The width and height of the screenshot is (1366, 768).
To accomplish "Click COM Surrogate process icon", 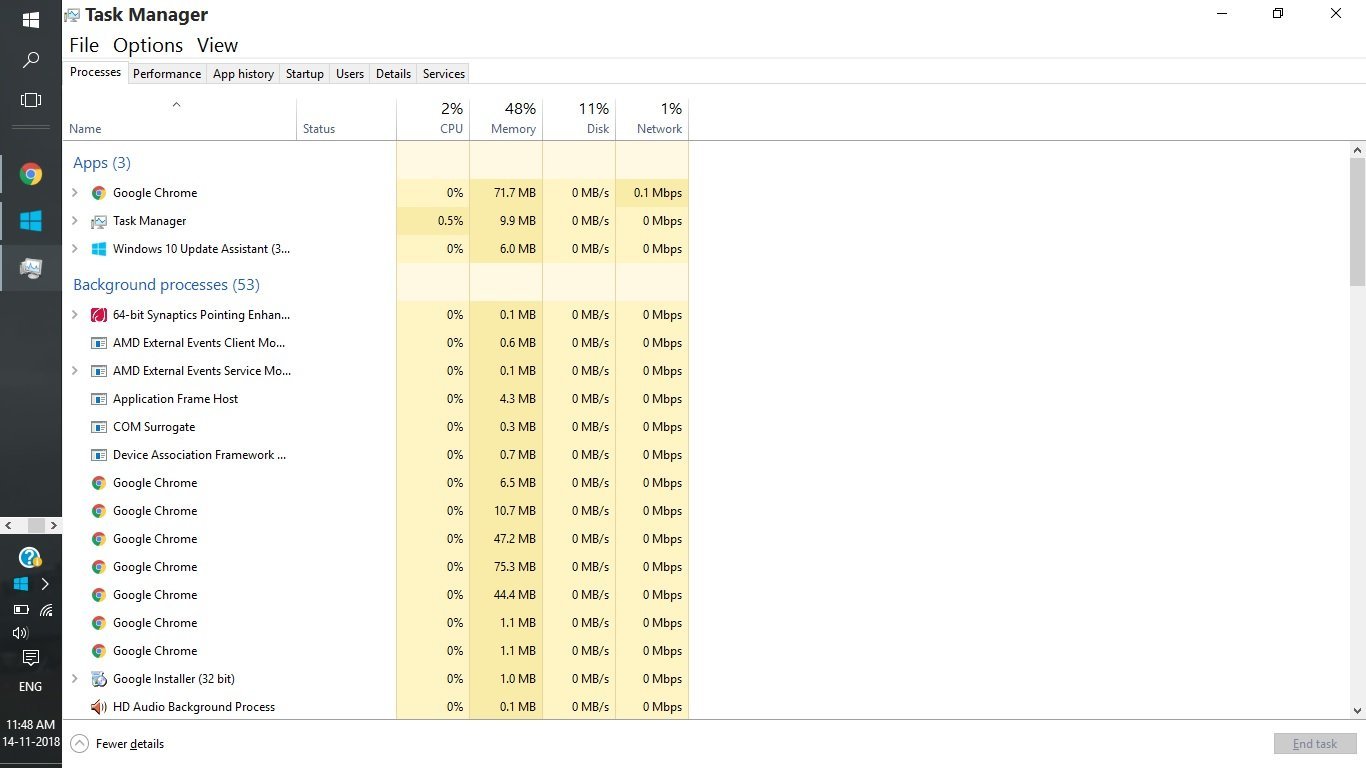I will pos(99,427).
